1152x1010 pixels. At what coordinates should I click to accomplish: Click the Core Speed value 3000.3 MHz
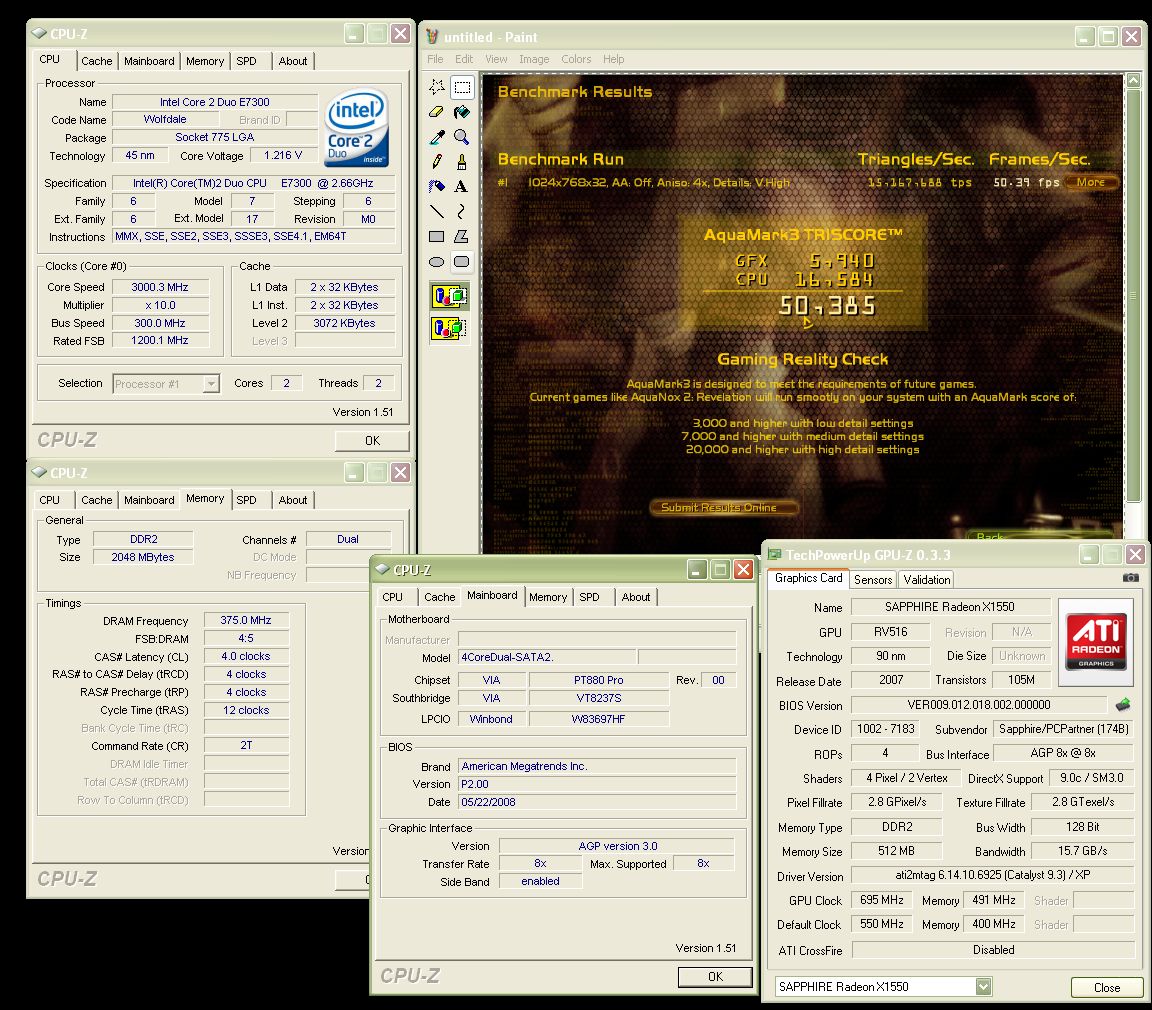tap(160, 287)
